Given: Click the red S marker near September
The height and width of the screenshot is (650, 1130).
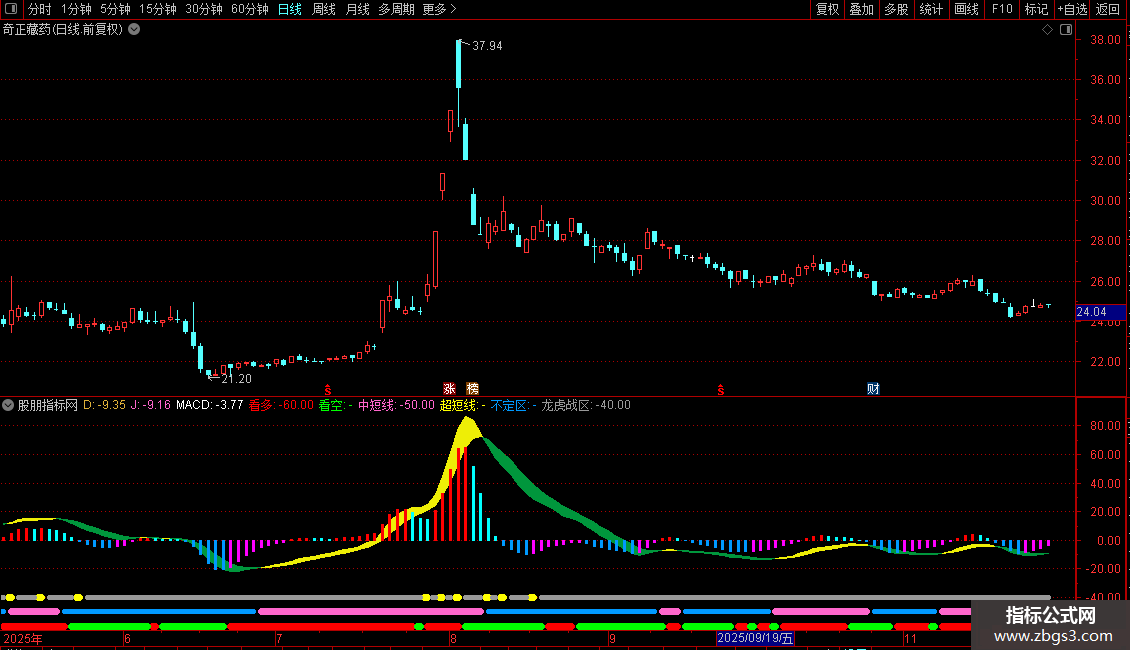Looking at the screenshot, I should pos(721,389).
